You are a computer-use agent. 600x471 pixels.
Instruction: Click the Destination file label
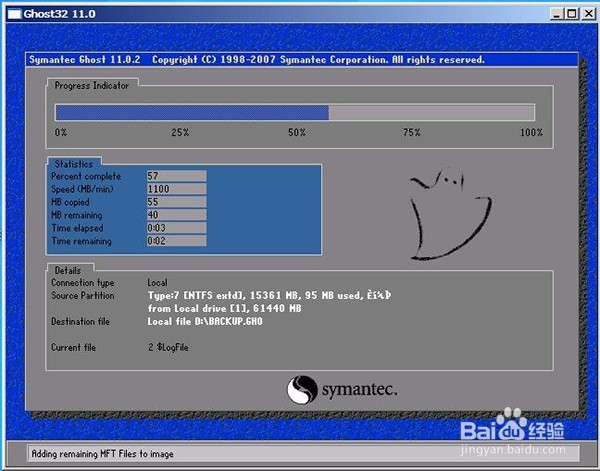click(80, 321)
